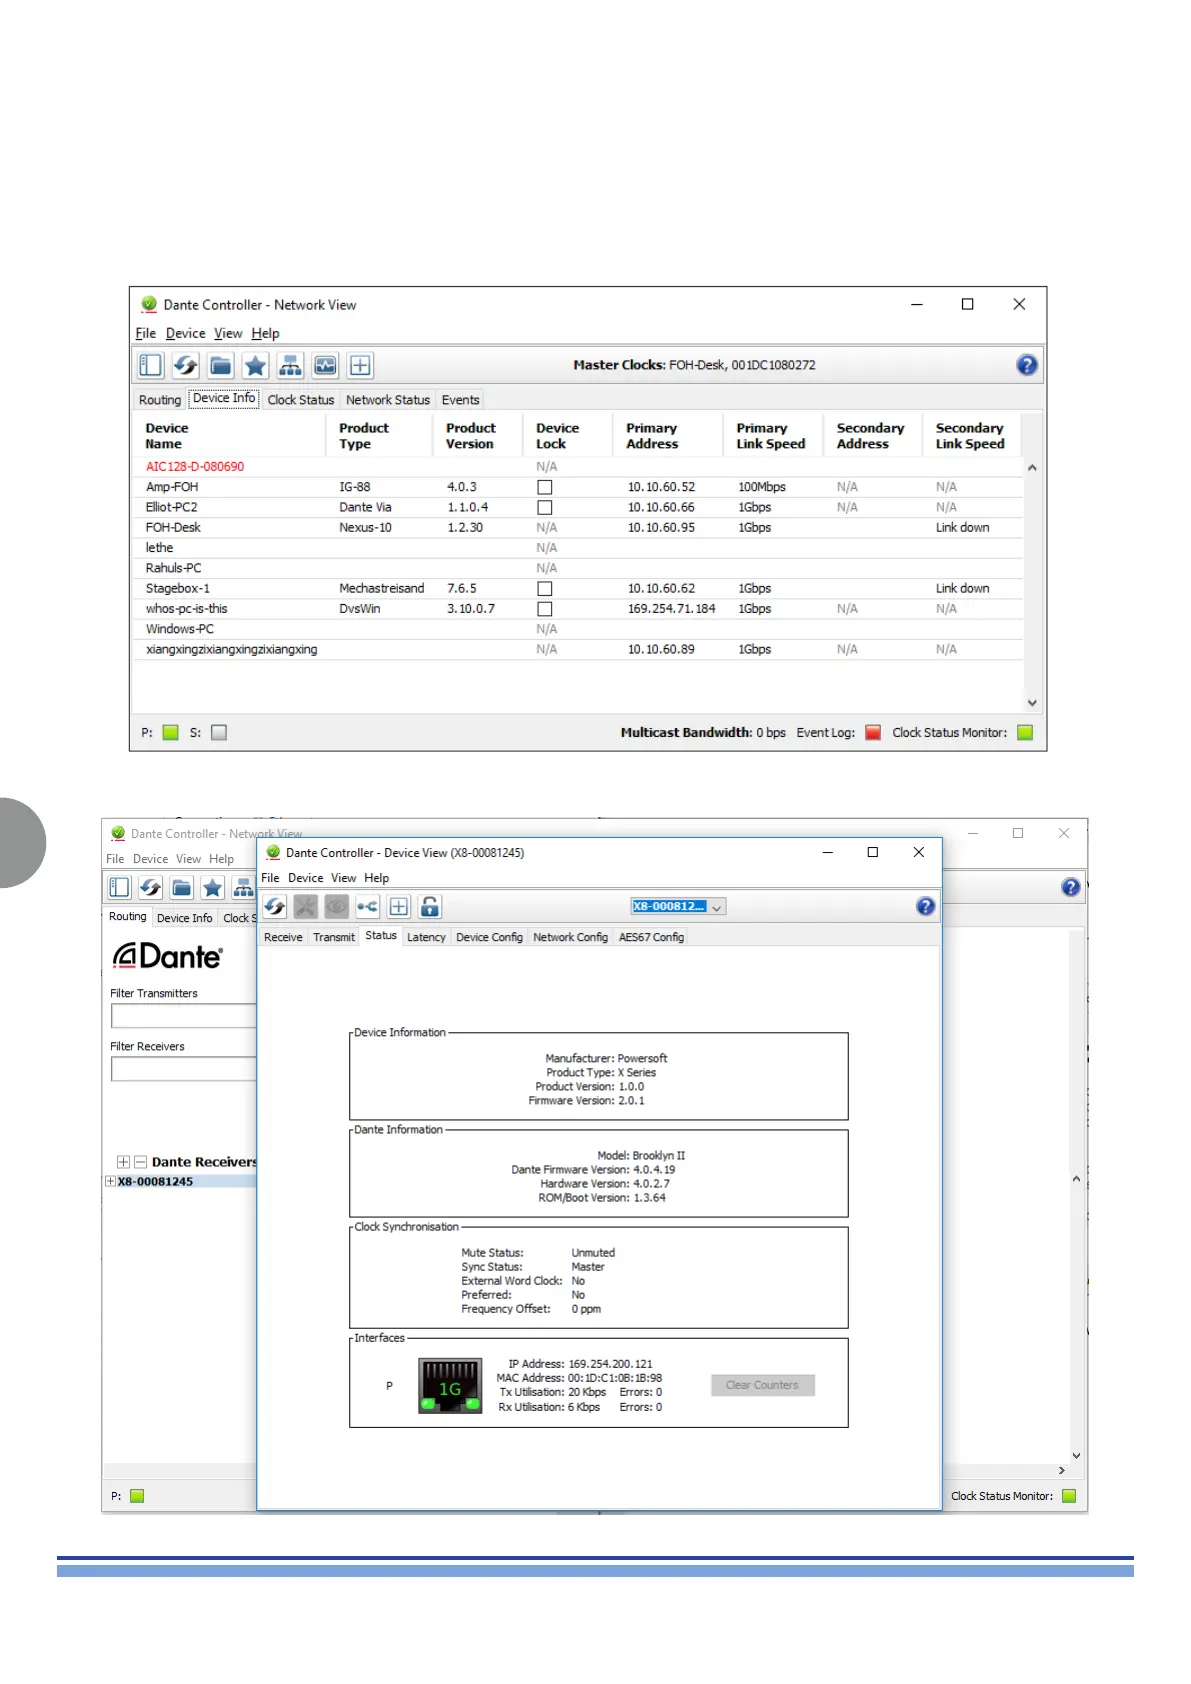Open the Load Preset folder icon
The image size is (1191, 1684).
(x=221, y=366)
